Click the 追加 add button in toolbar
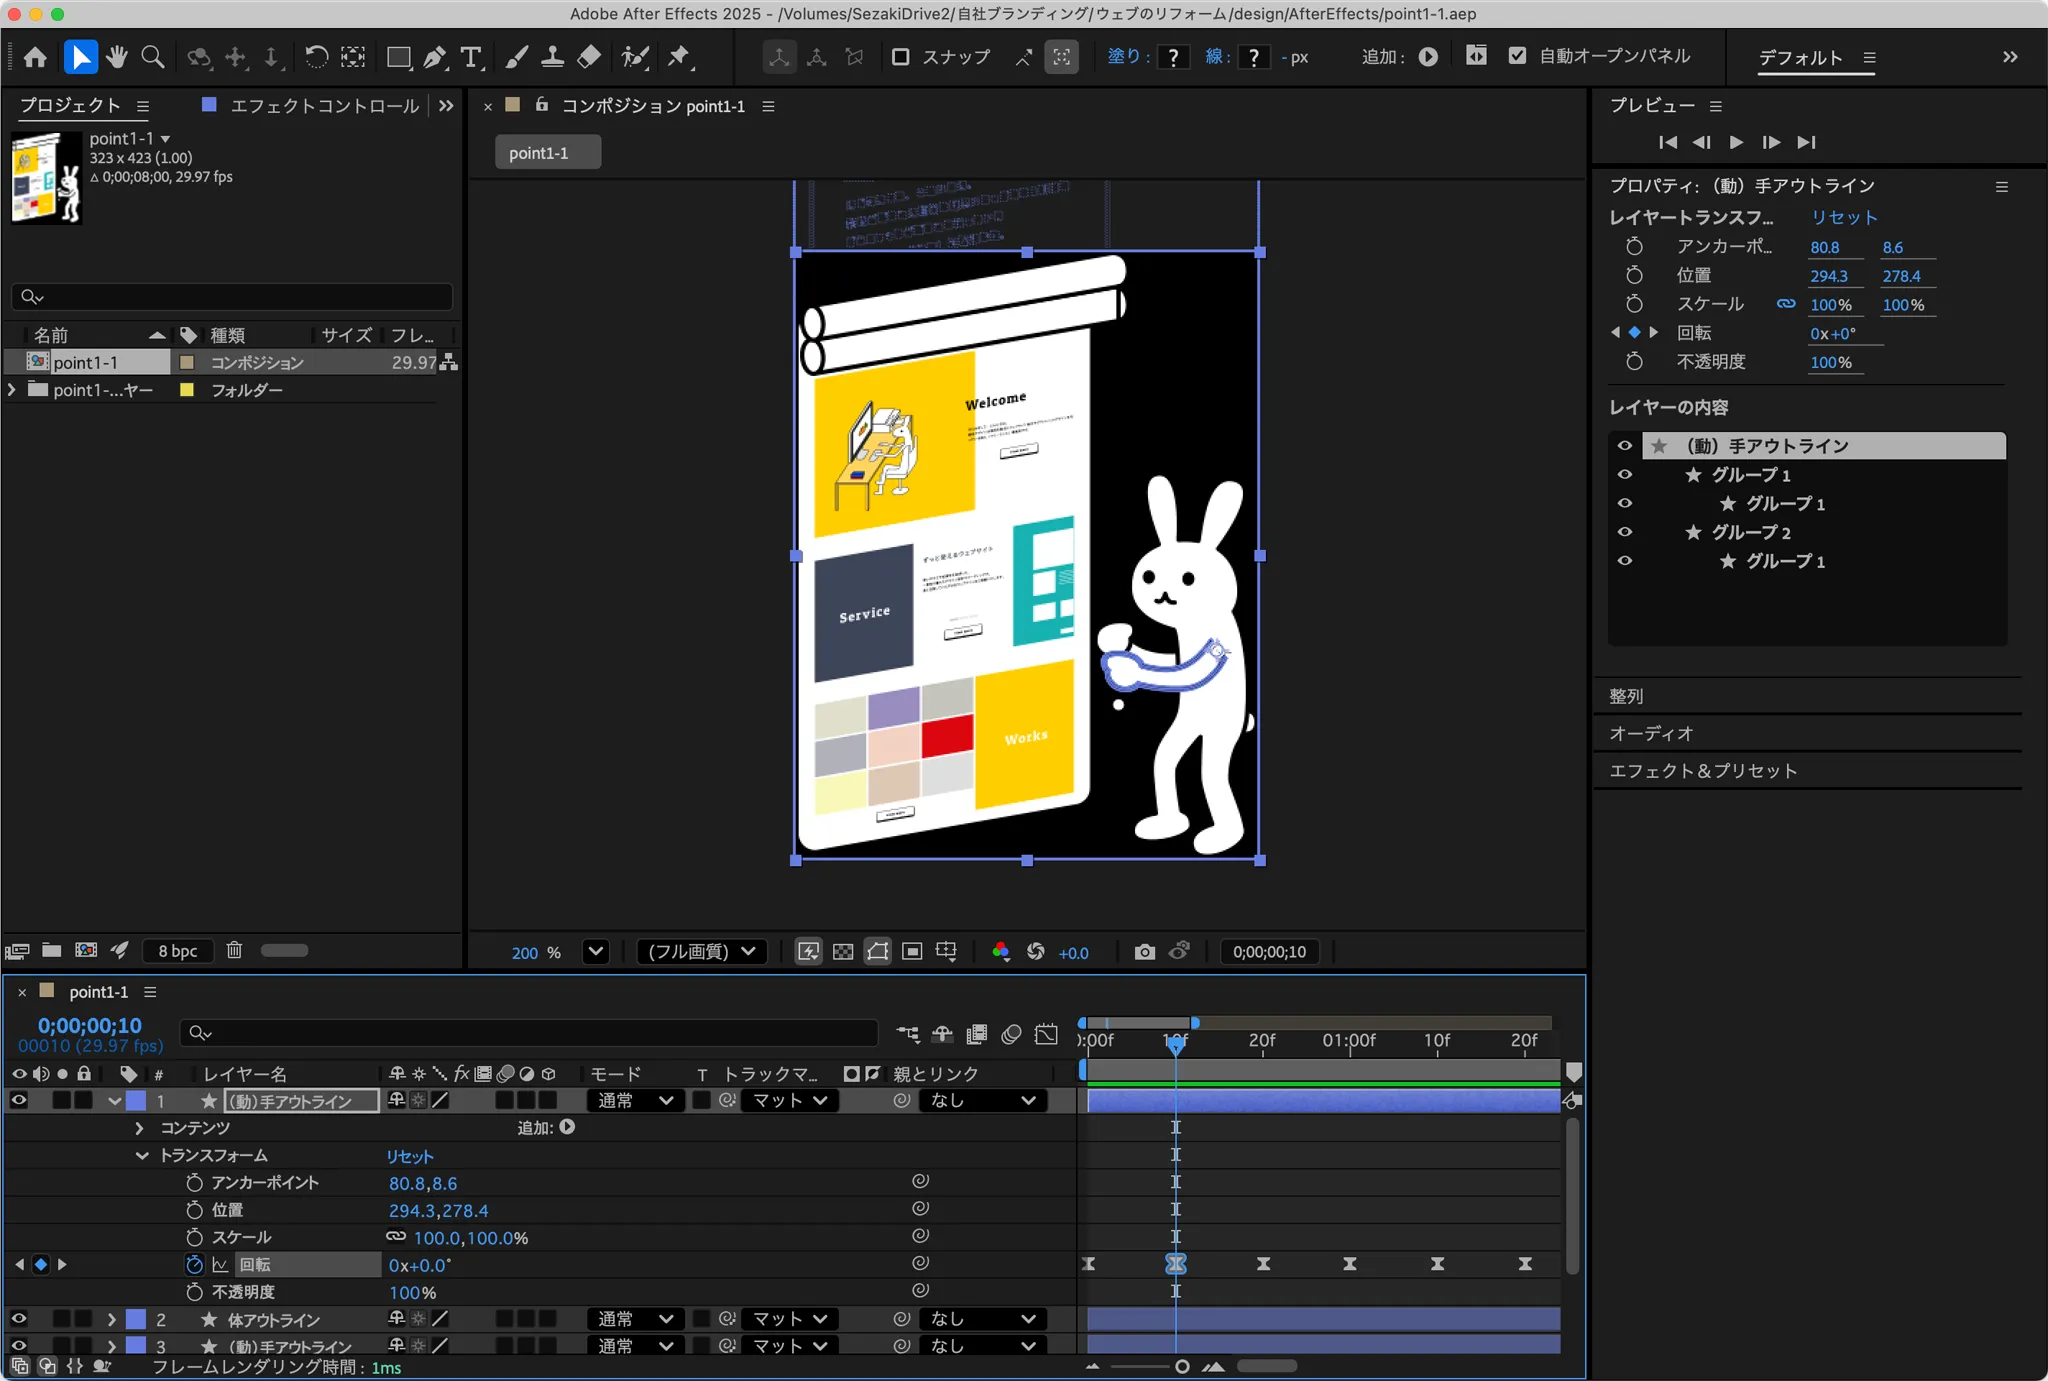The height and width of the screenshot is (1381, 2048). pyautogui.click(x=1428, y=57)
